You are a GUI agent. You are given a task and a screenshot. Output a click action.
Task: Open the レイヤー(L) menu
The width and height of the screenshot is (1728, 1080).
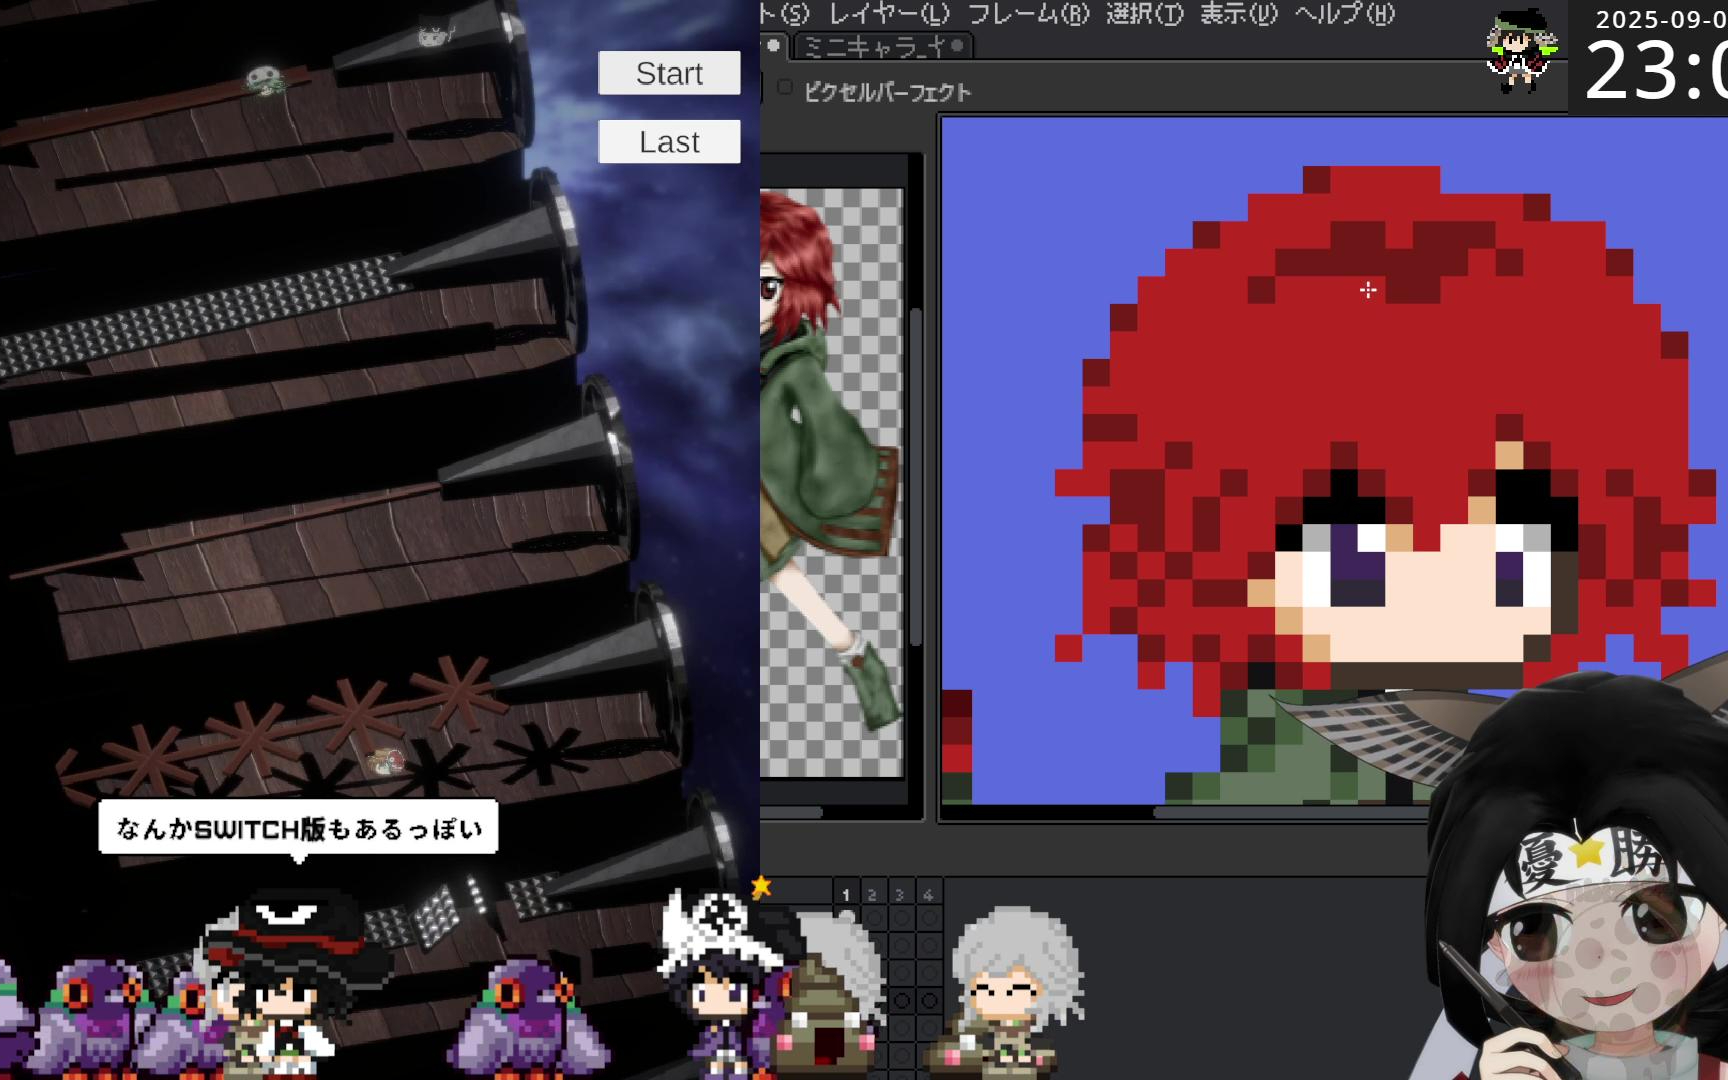pyautogui.click(x=889, y=14)
